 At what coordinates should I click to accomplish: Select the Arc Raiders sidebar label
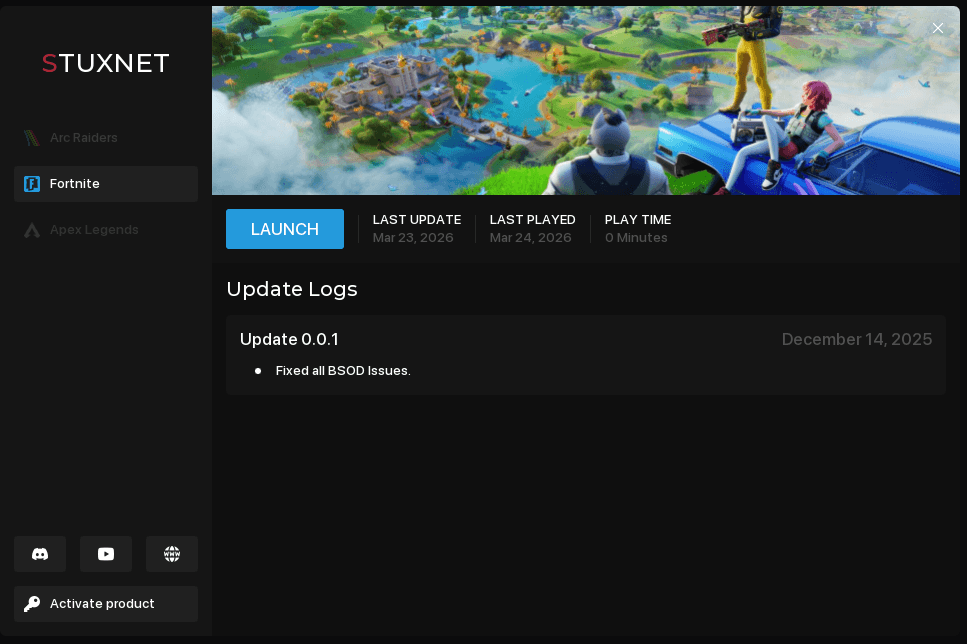(84, 138)
